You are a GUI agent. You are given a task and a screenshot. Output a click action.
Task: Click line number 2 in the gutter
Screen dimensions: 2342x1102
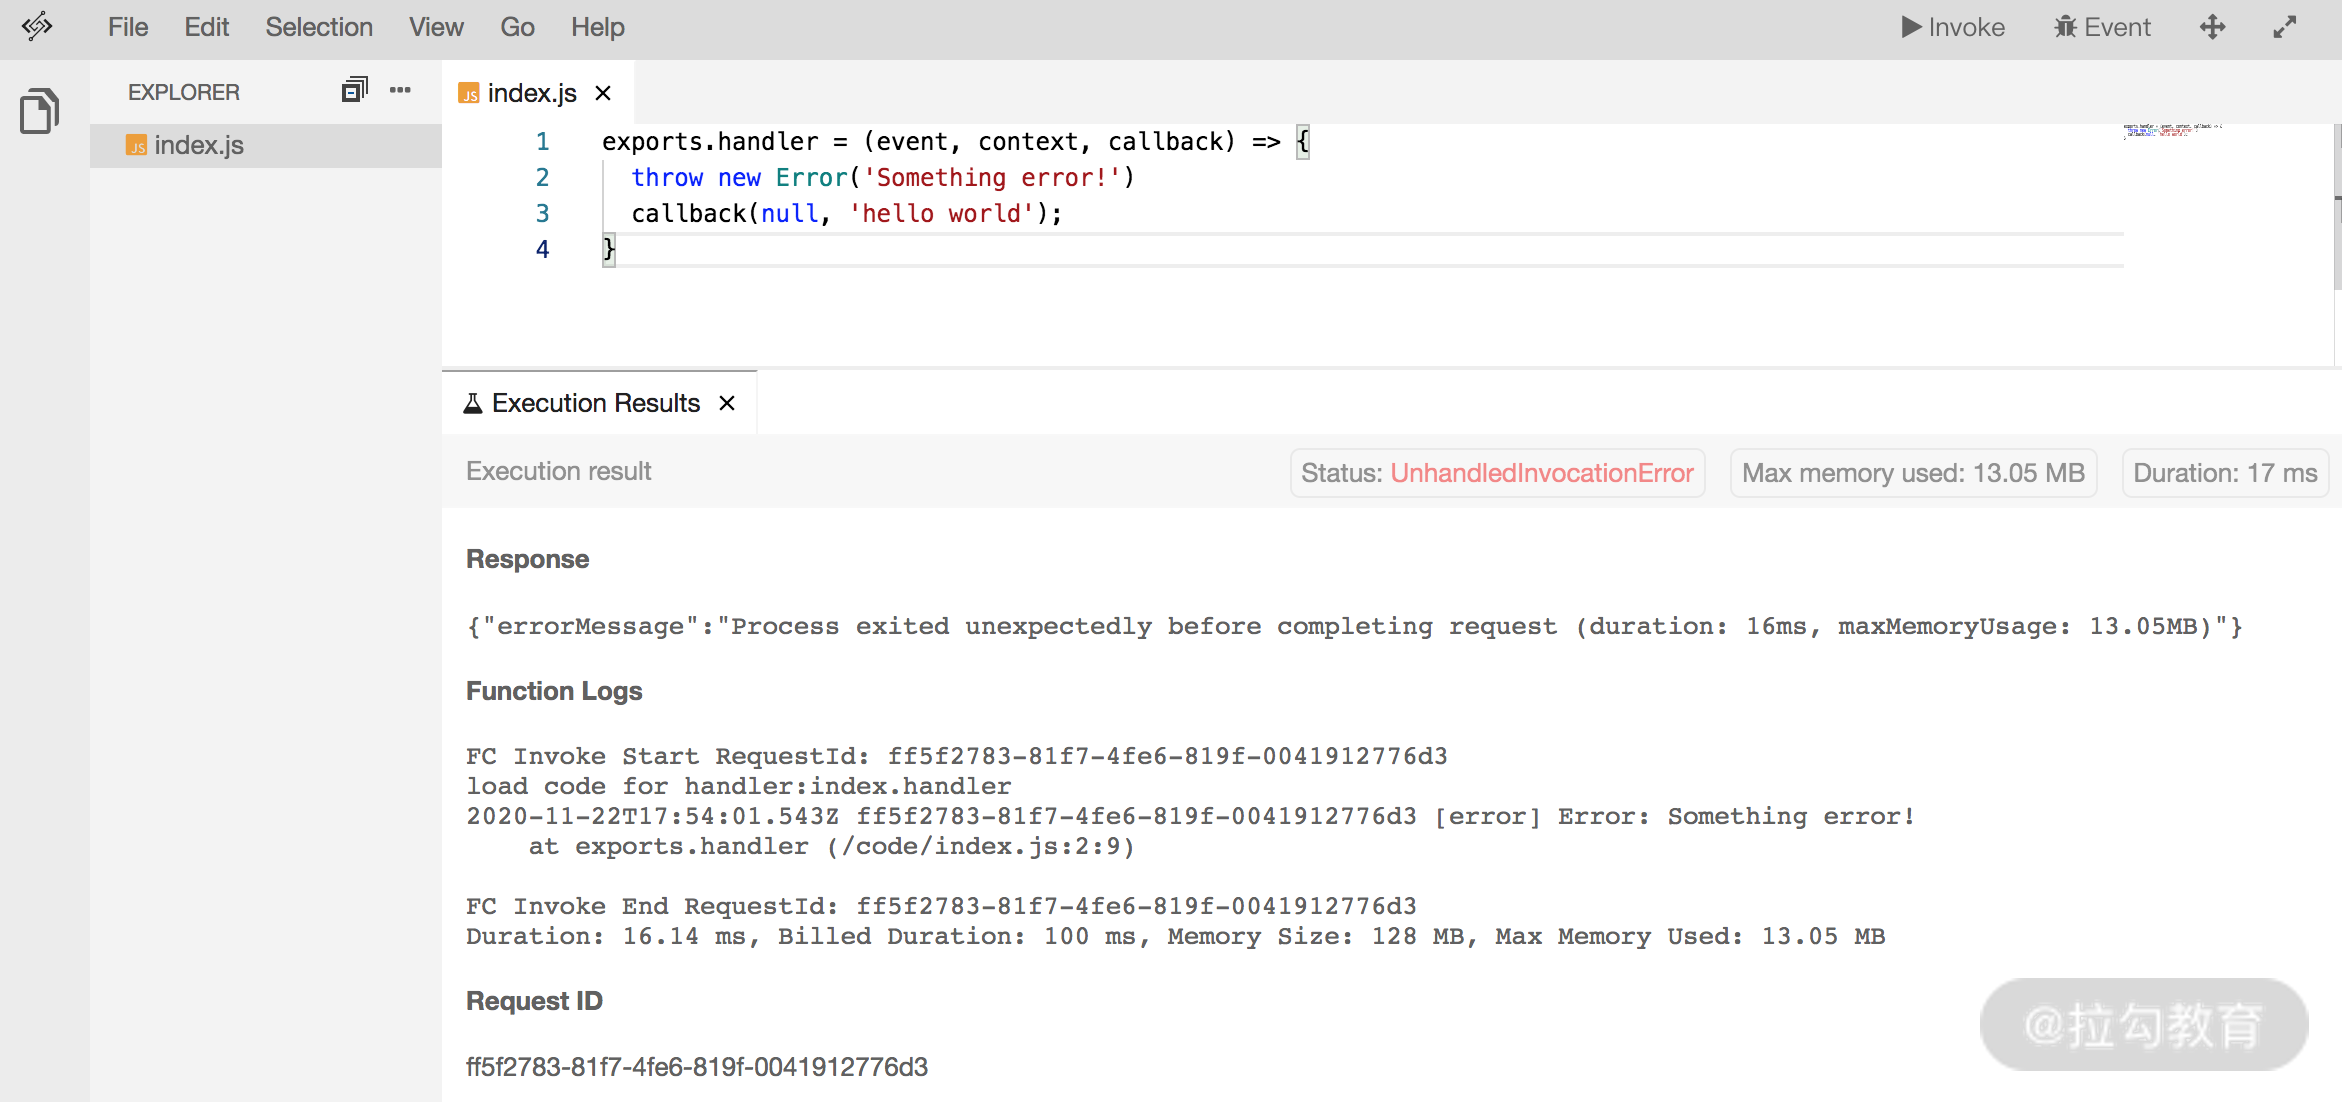coord(542,177)
